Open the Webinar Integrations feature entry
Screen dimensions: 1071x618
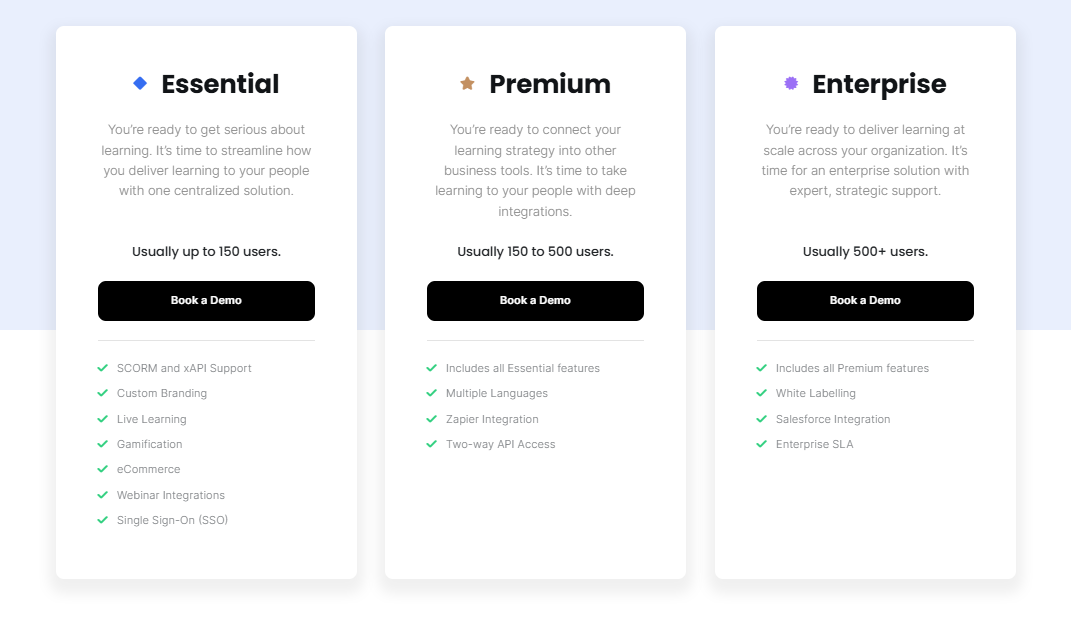171,494
